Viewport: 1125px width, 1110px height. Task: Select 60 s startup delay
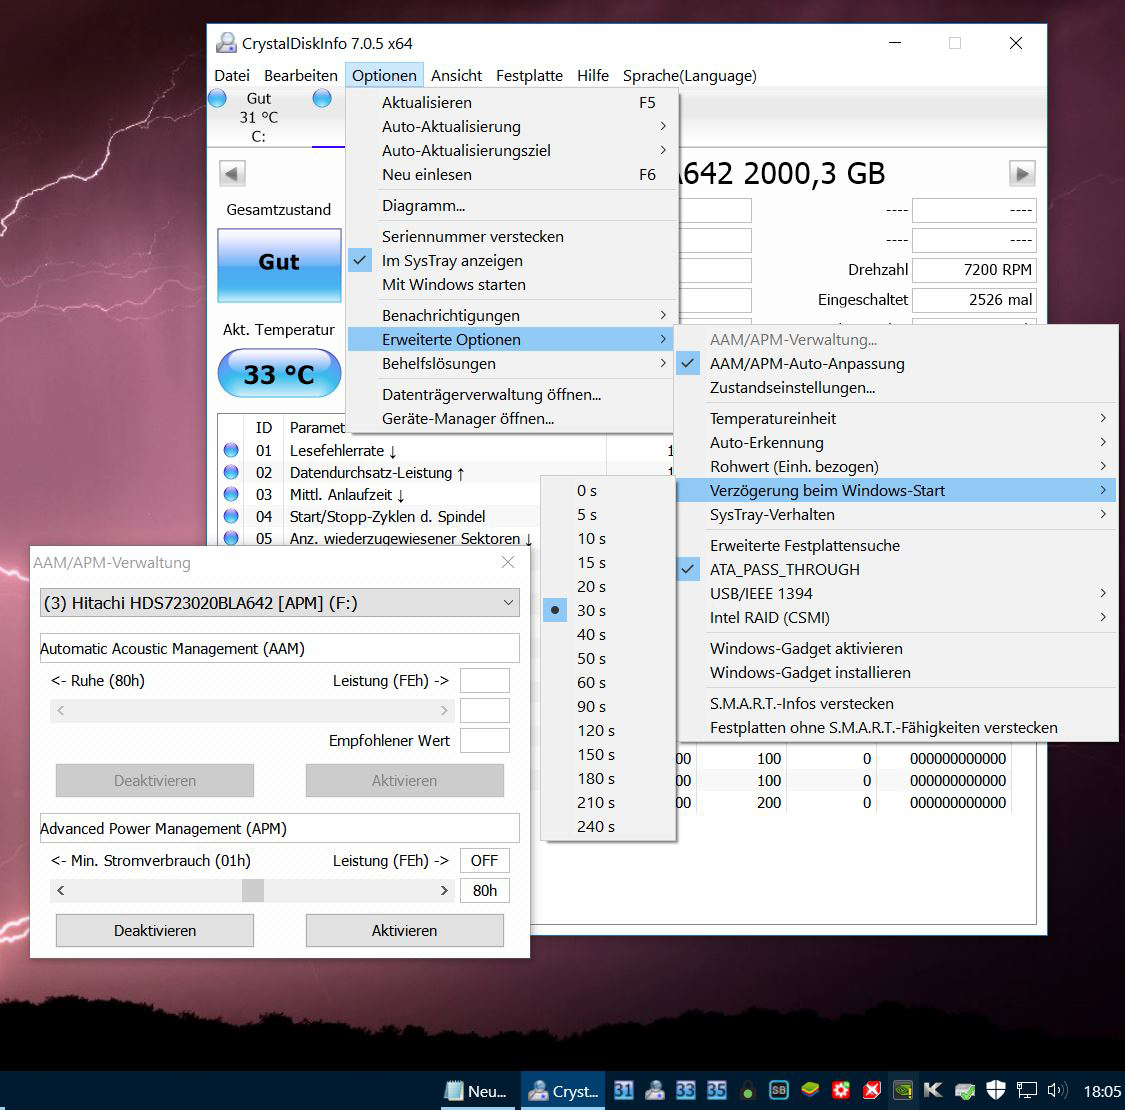(x=608, y=682)
